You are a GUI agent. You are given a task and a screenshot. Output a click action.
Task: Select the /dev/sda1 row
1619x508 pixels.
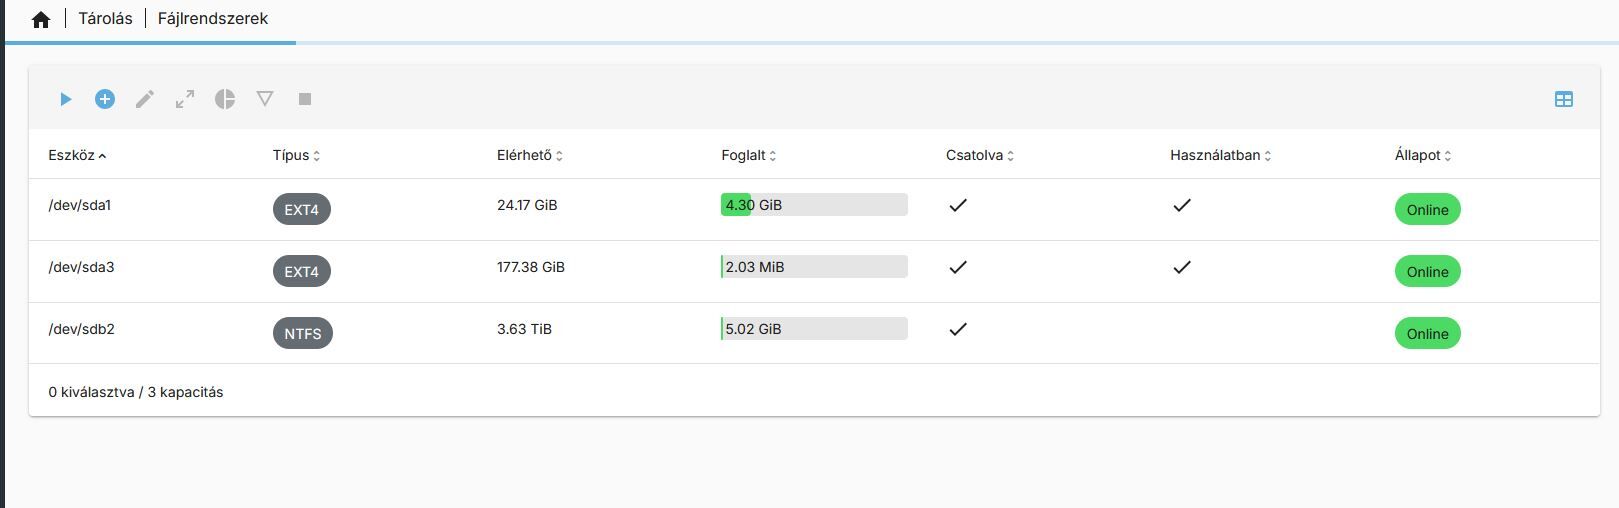pos(80,205)
